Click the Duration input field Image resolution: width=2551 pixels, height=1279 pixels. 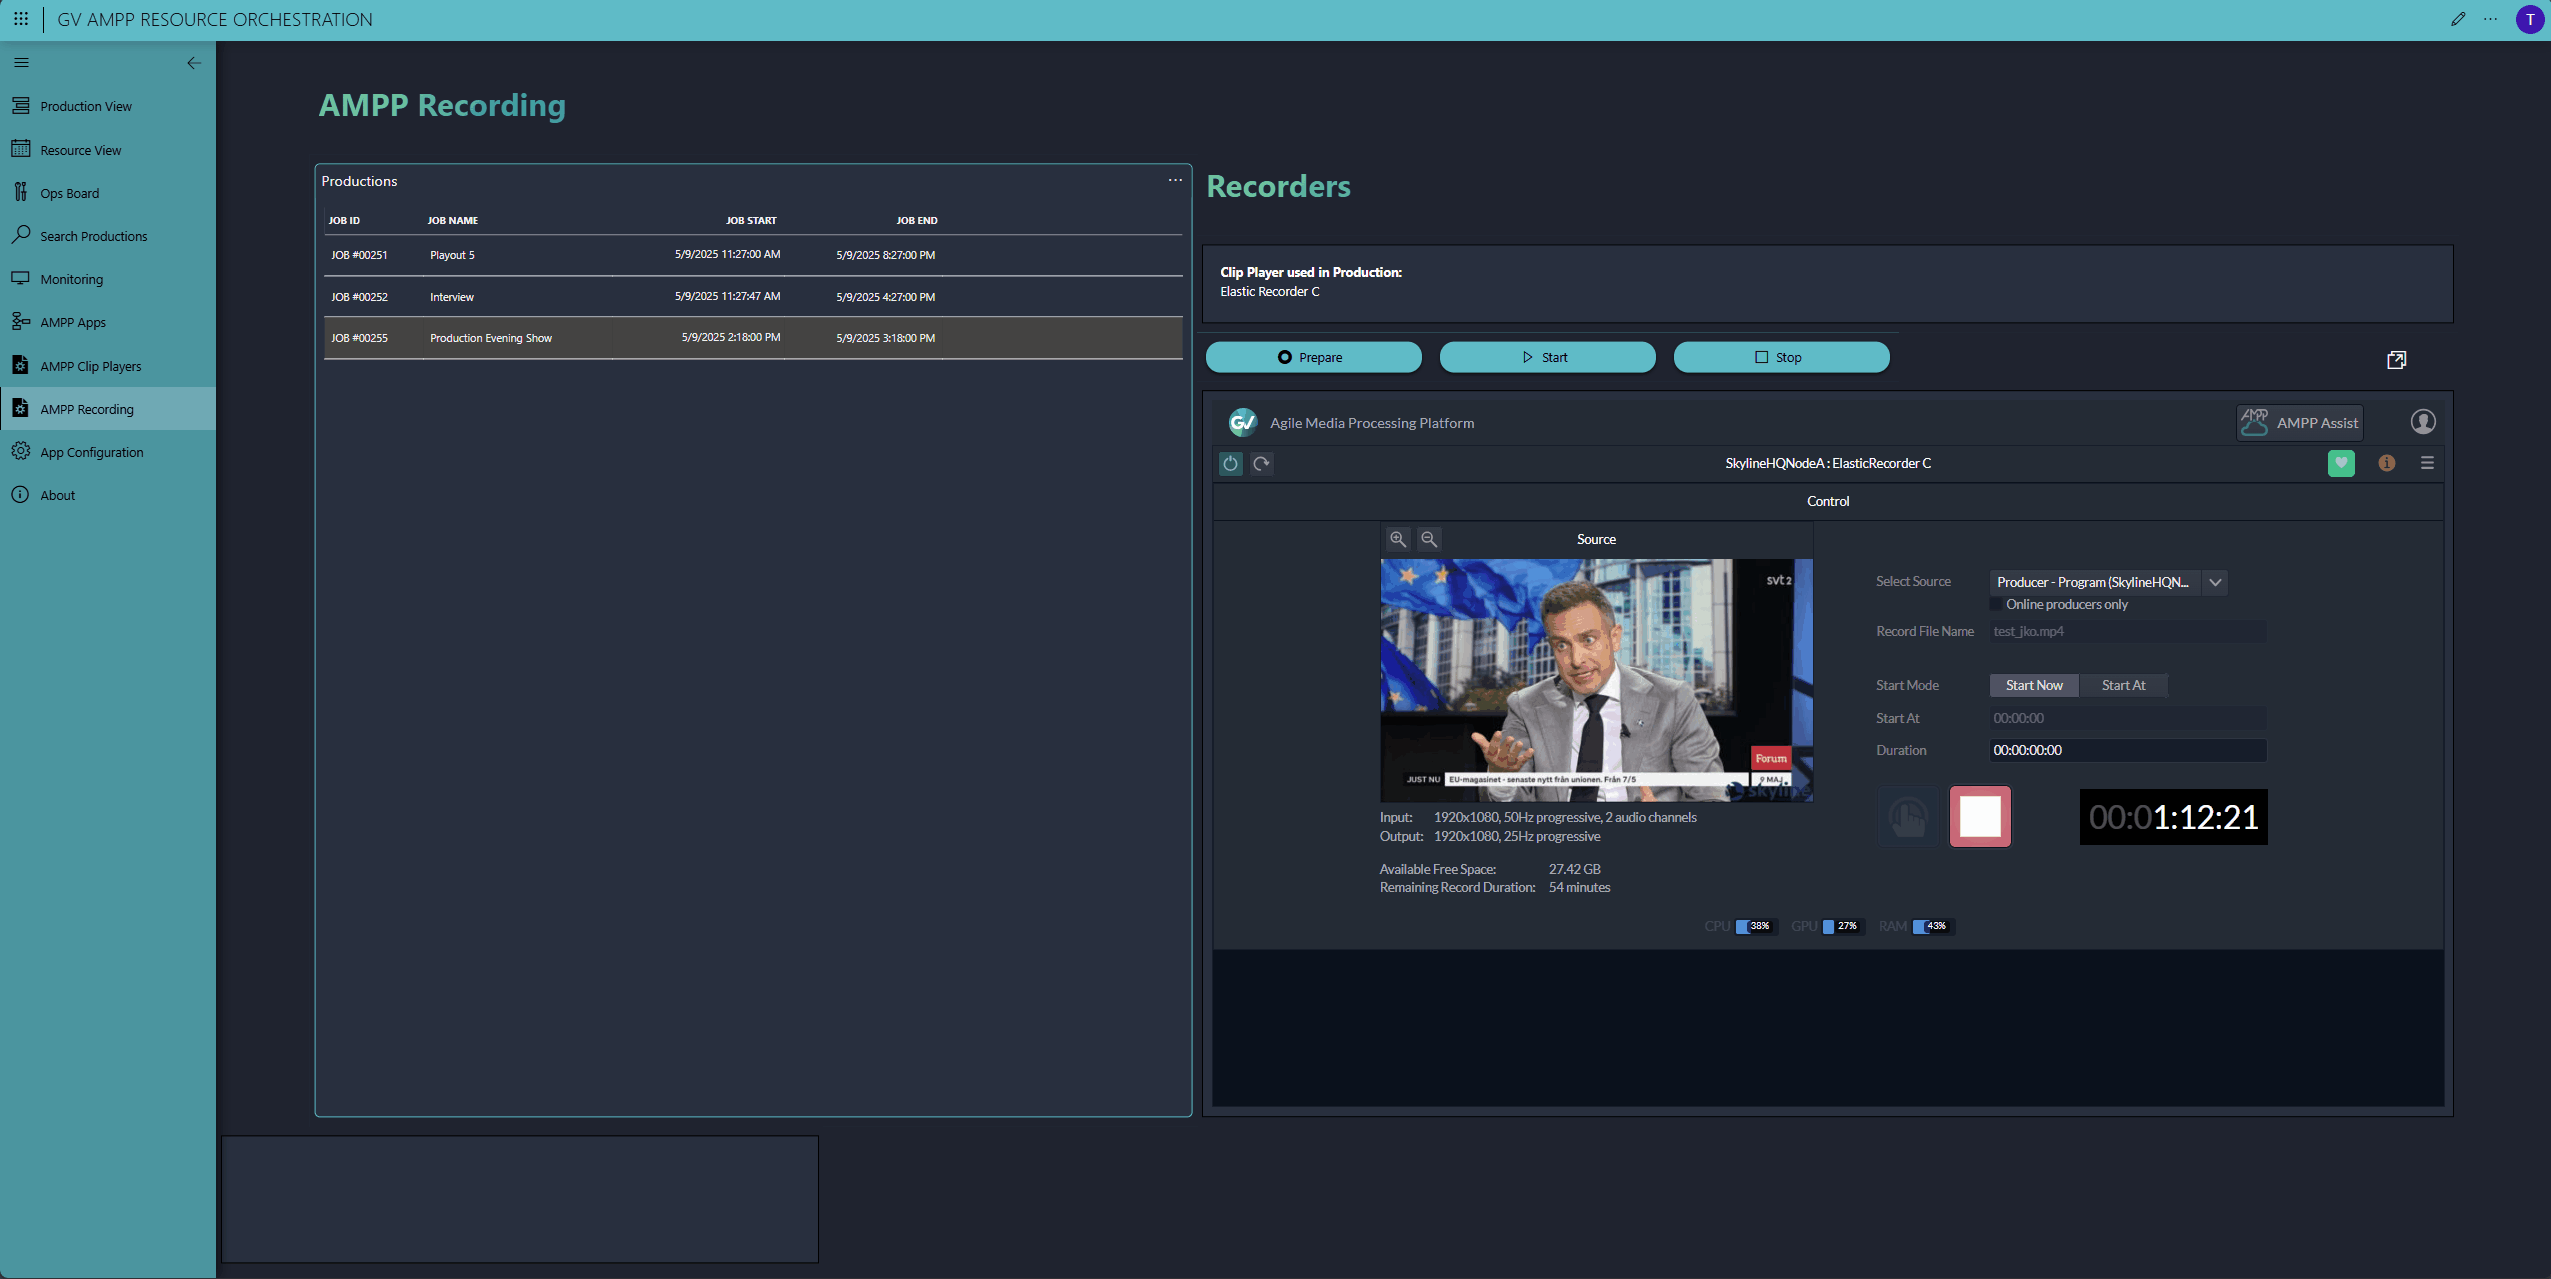coord(2128,750)
